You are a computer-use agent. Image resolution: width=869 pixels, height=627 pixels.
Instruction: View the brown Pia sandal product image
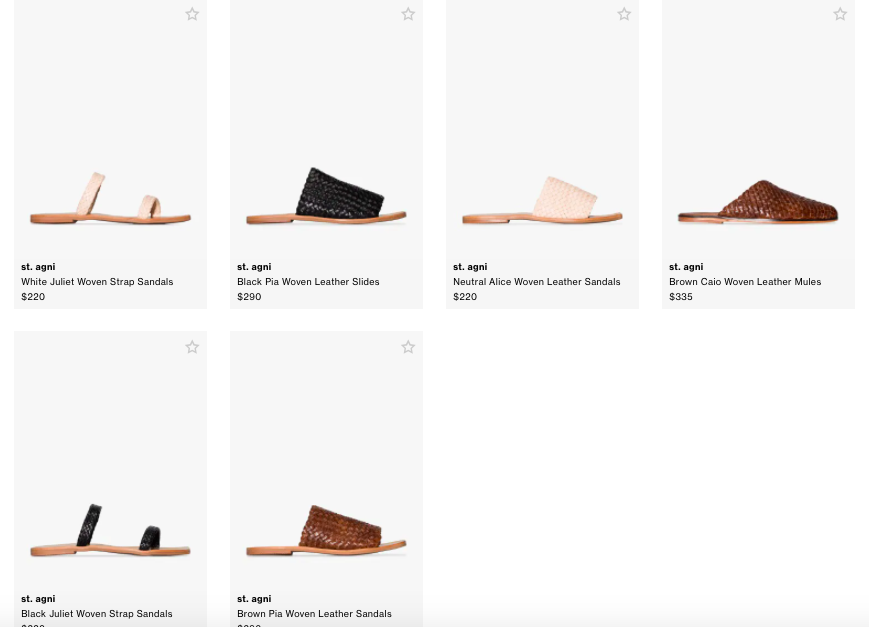tap(326, 530)
